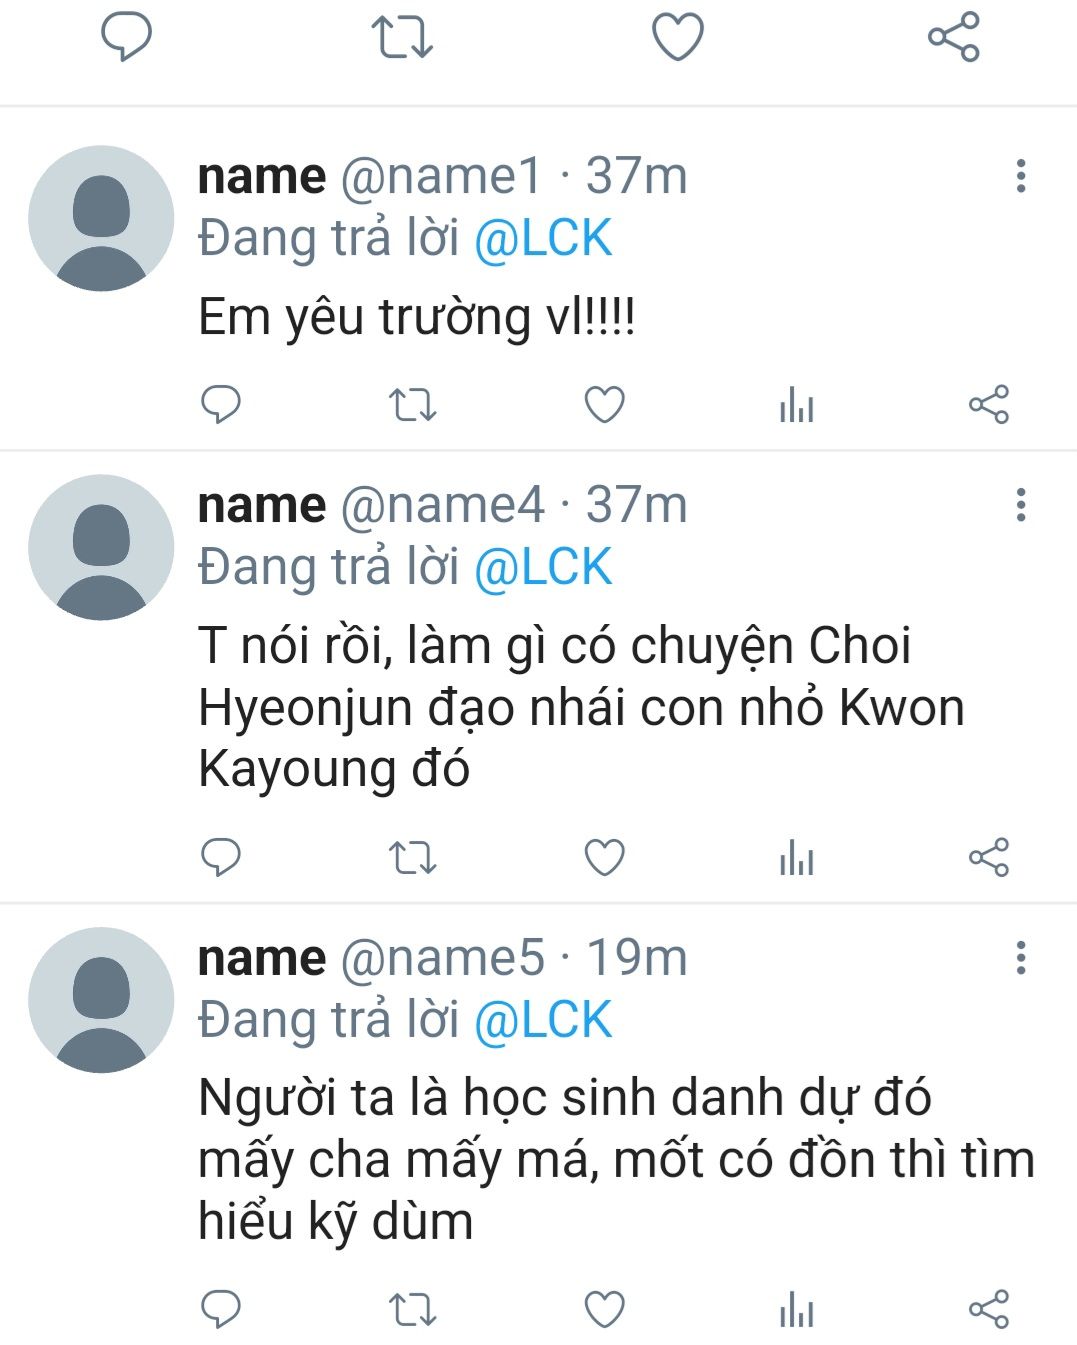
Task: Open more options for @name5 tweet
Action: click(x=1020, y=958)
